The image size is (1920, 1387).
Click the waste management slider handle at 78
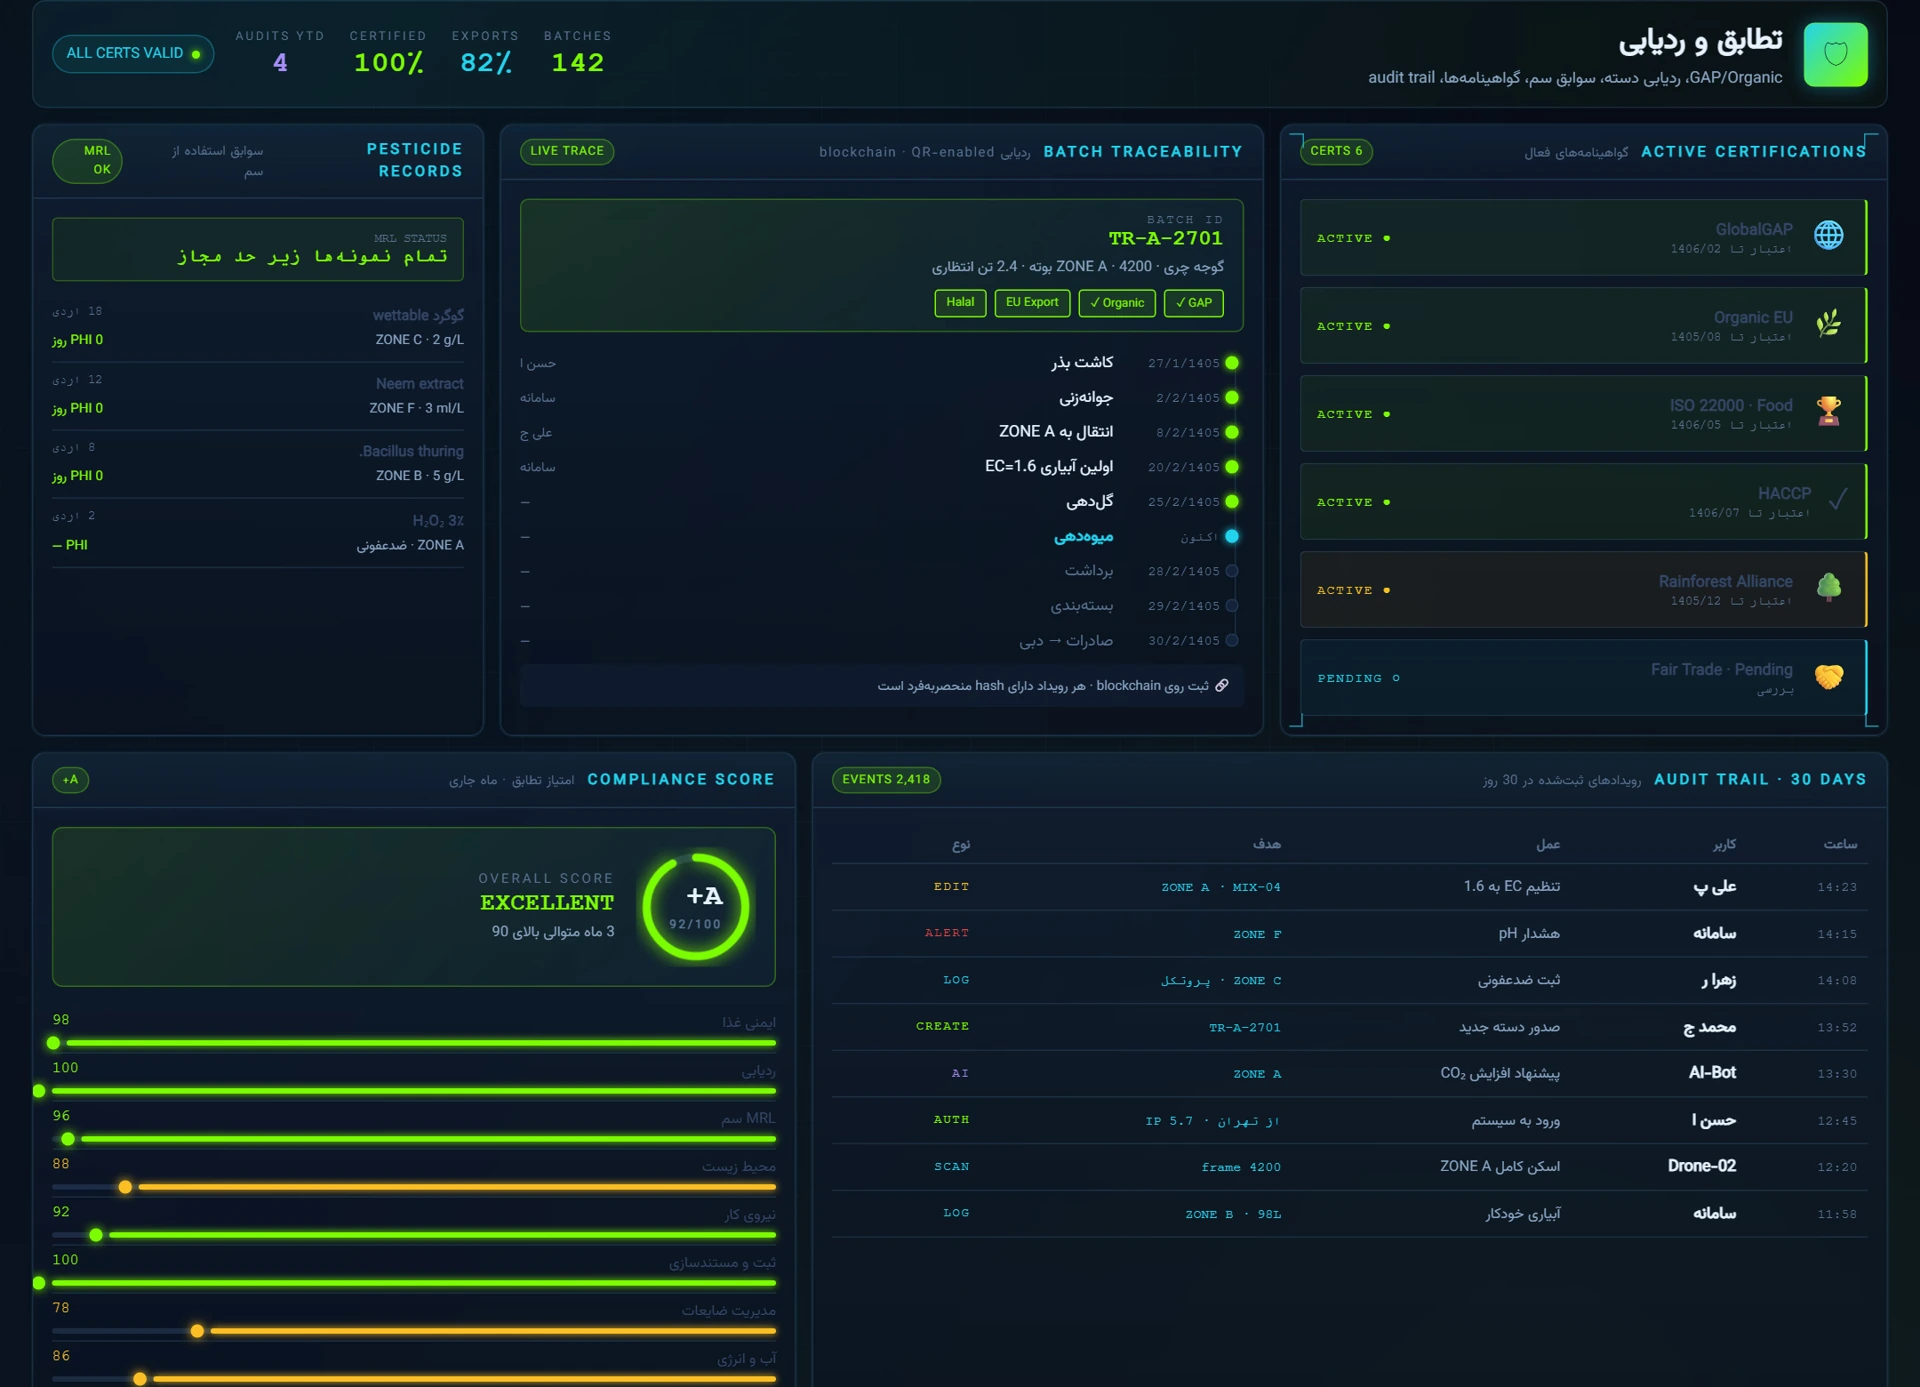[197, 1331]
